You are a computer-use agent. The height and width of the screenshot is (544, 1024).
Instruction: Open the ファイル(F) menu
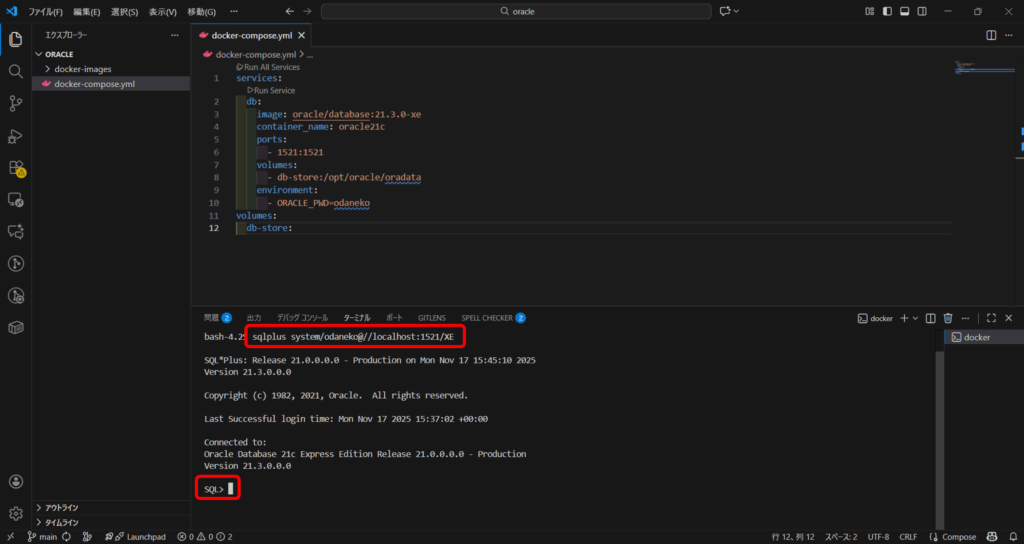46,12
